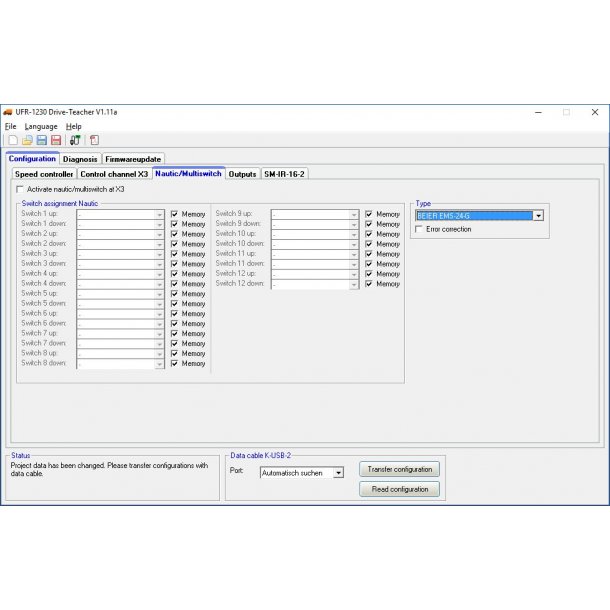Open the File menu
The height and width of the screenshot is (610, 610).
click(11, 126)
